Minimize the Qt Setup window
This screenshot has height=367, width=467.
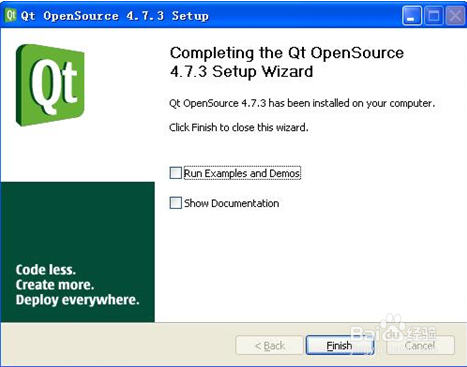pyautogui.click(x=412, y=16)
